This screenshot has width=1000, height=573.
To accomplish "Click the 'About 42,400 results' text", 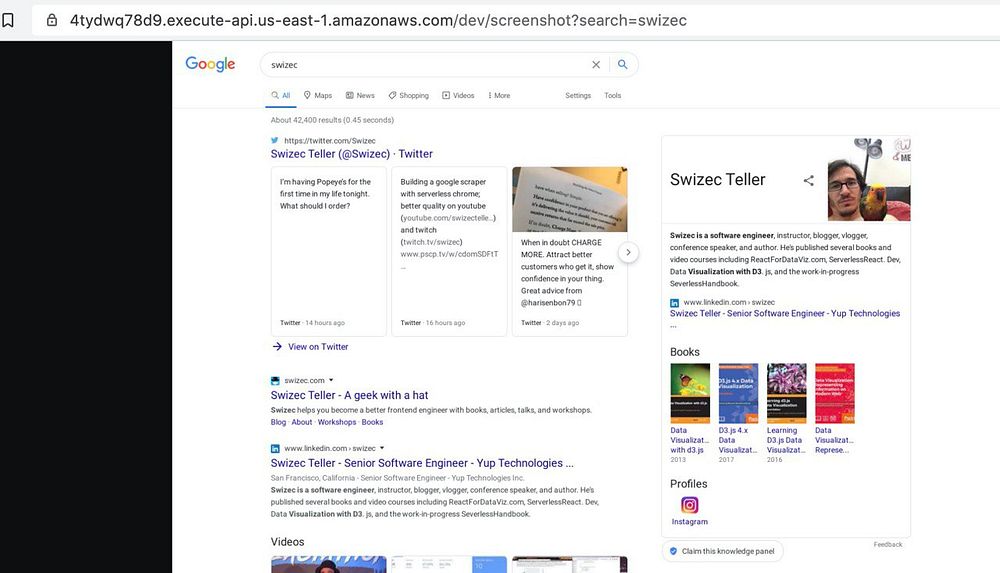I will [x=332, y=120].
